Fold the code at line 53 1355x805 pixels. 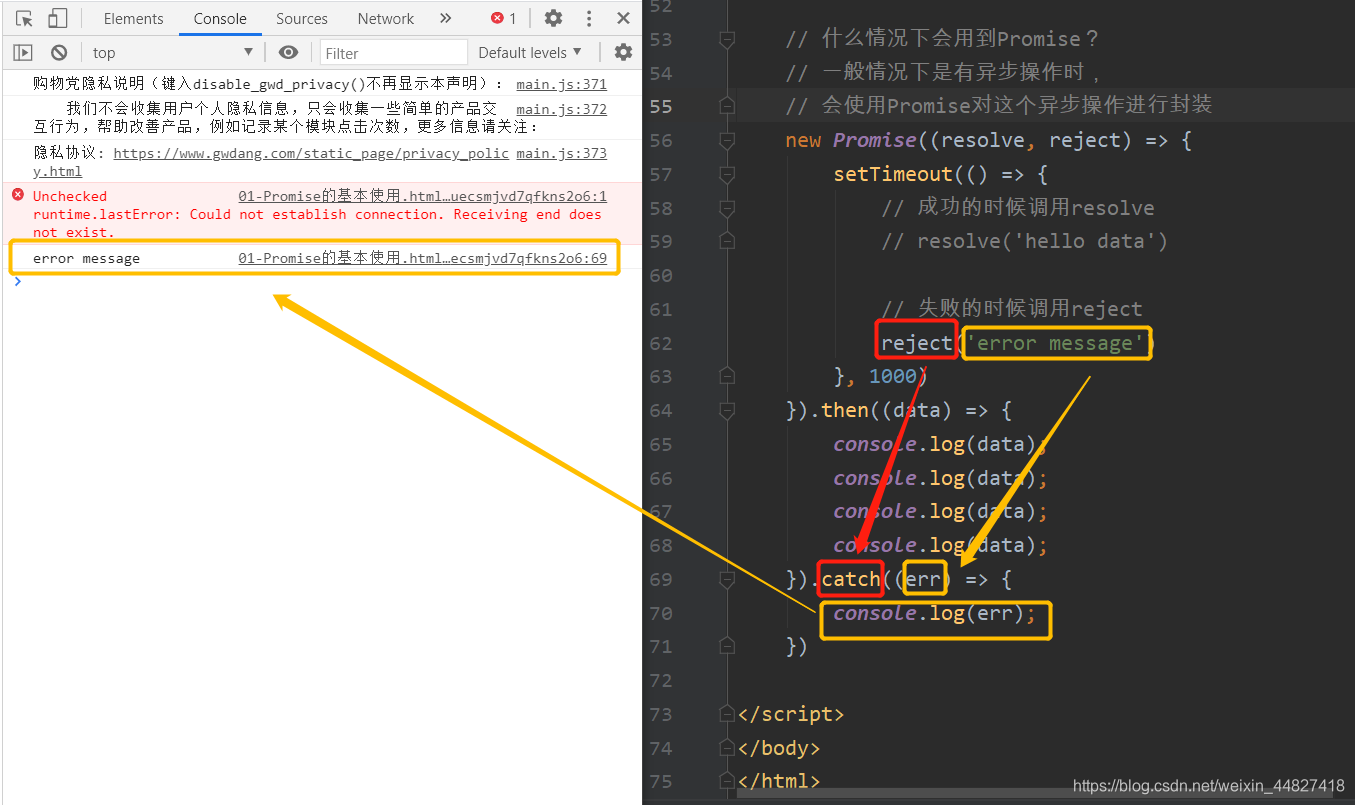pyautogui.click(x=727, y=39)
